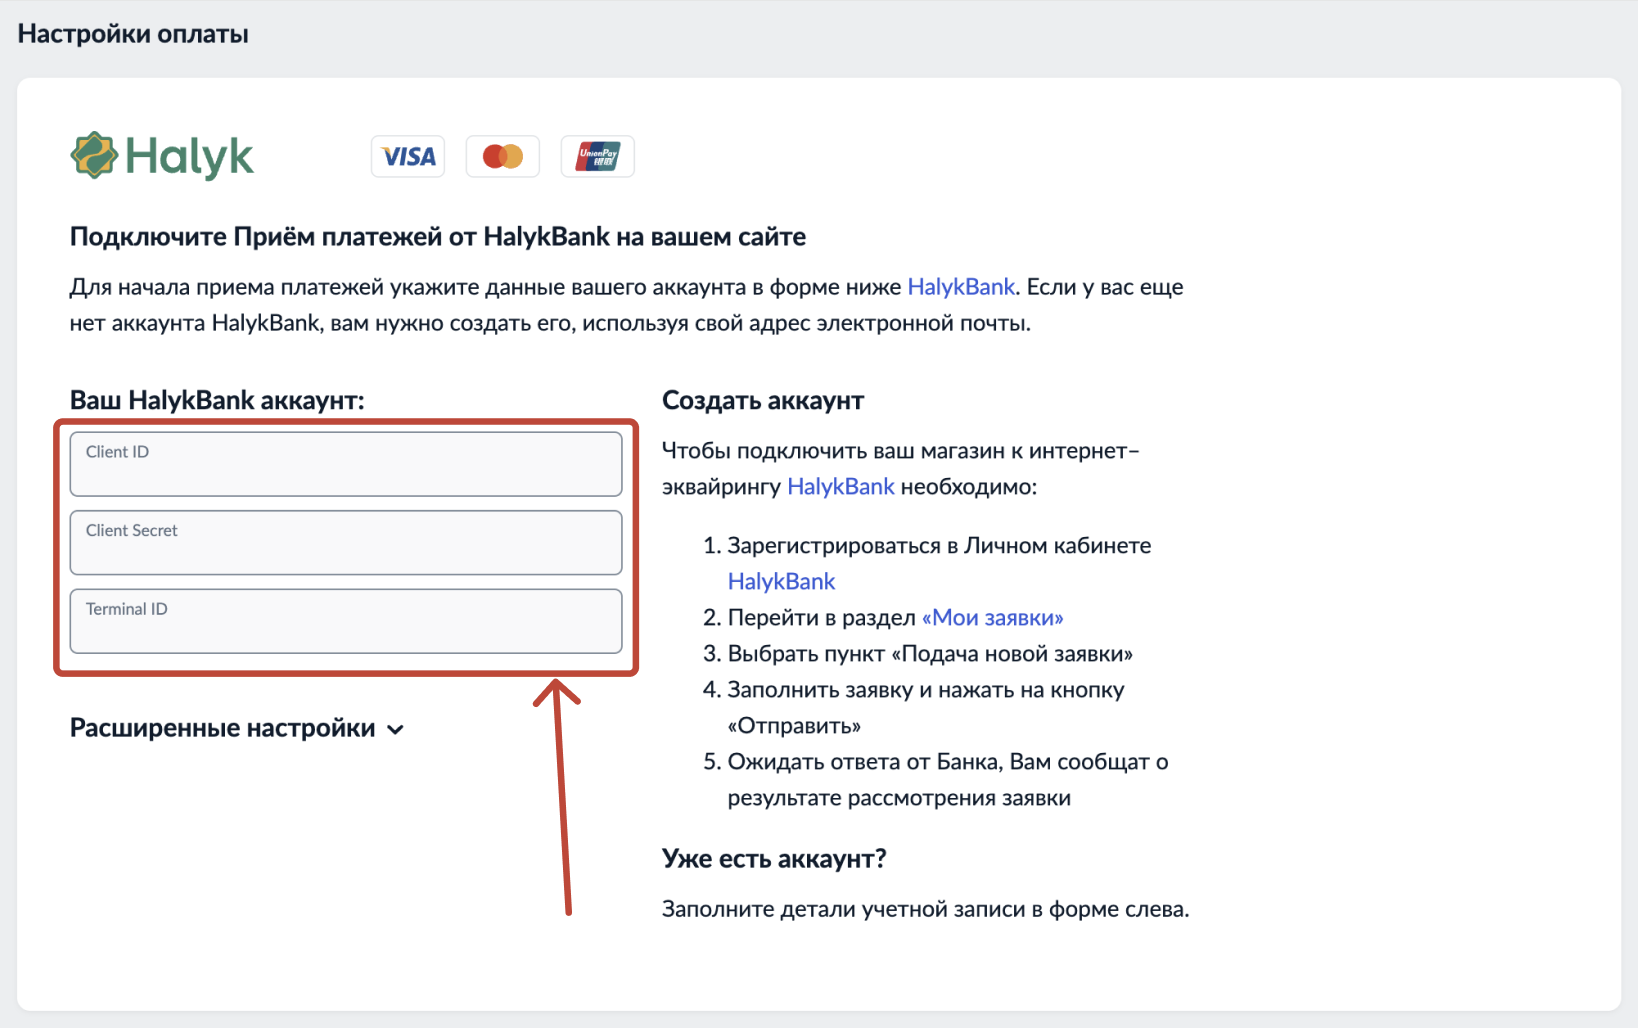Expand the Расширенные настройки section label

click(222, 728)
